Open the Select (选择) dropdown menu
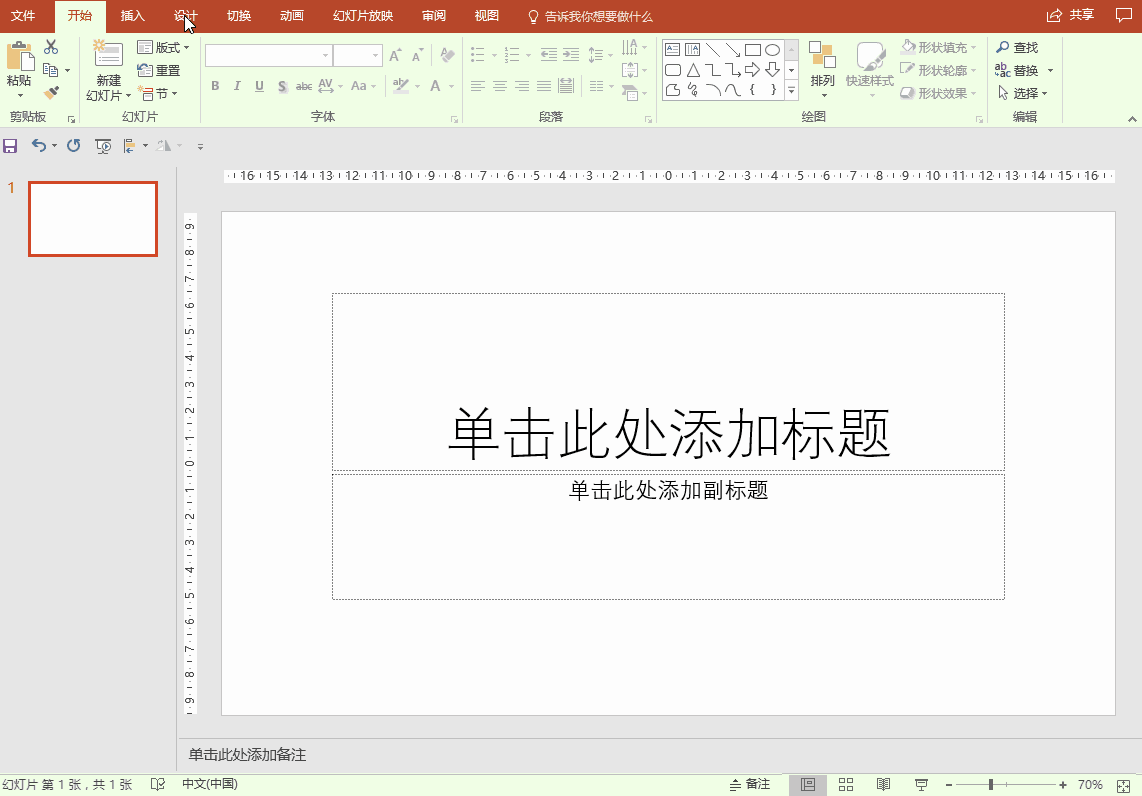The width and height of the screenshot is (1142, 796). [1023, 93]
